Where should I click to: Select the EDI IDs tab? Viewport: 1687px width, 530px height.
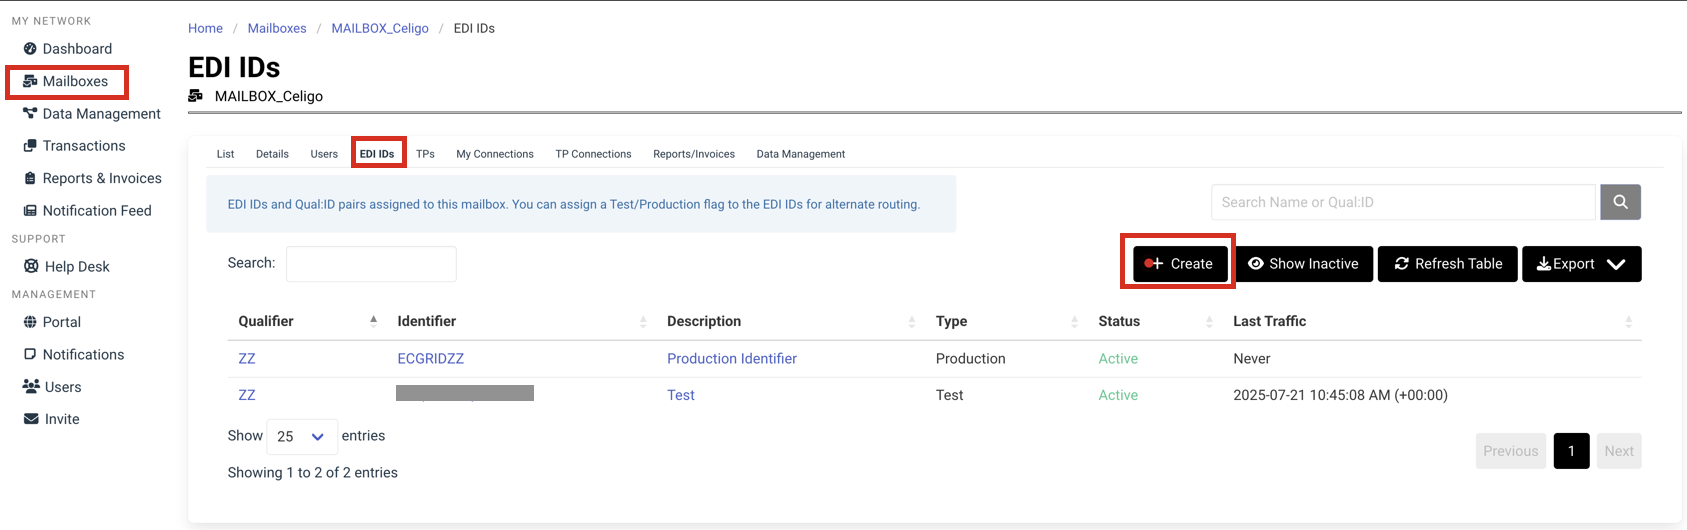[x=377, y=154]
